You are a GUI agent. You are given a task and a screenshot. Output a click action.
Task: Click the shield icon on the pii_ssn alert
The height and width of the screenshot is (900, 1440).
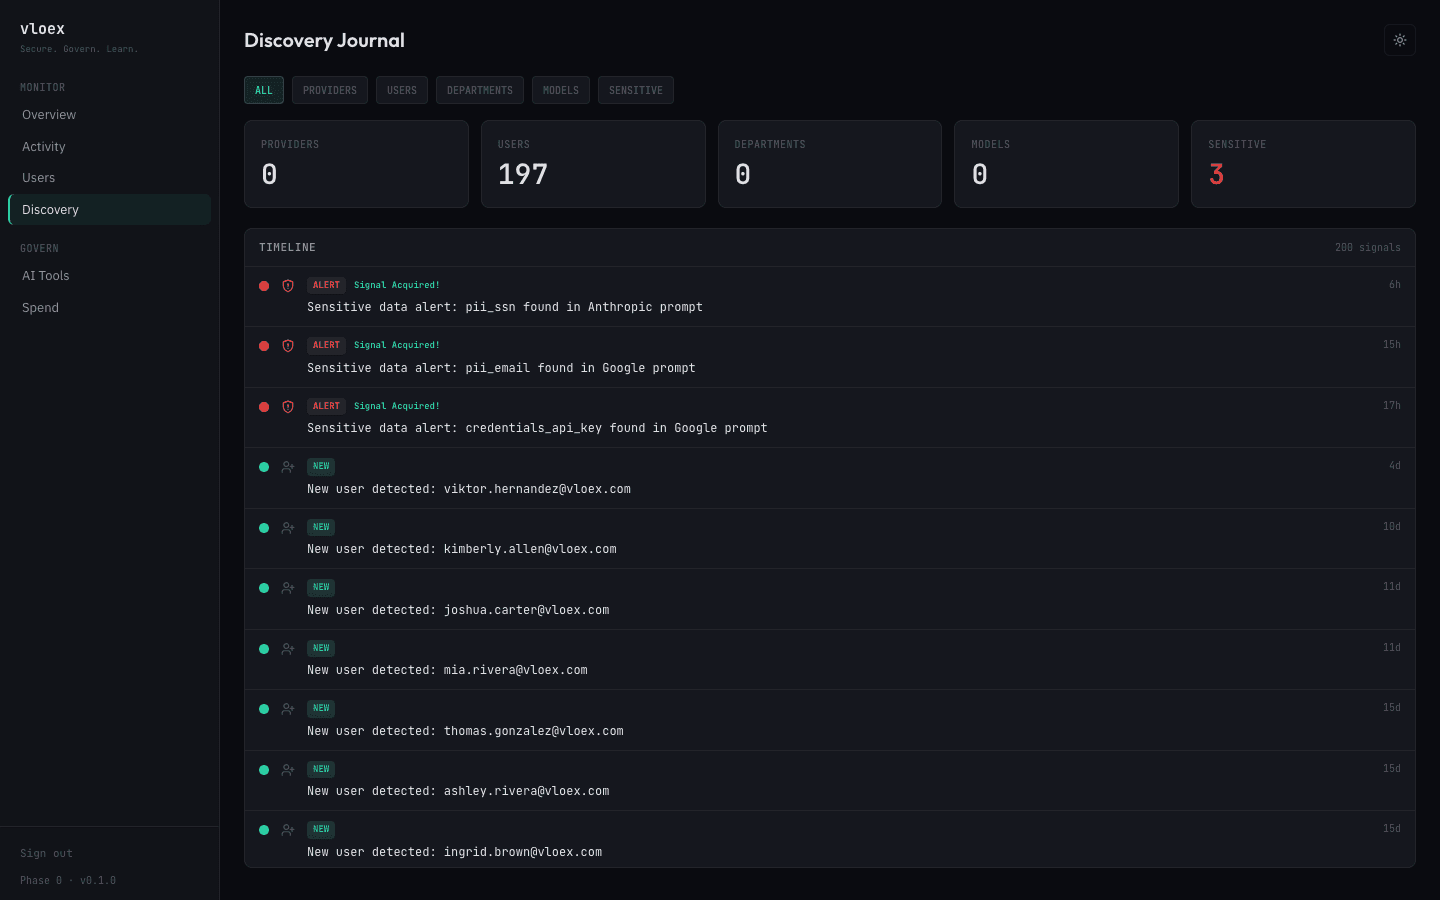pos(288,286)
